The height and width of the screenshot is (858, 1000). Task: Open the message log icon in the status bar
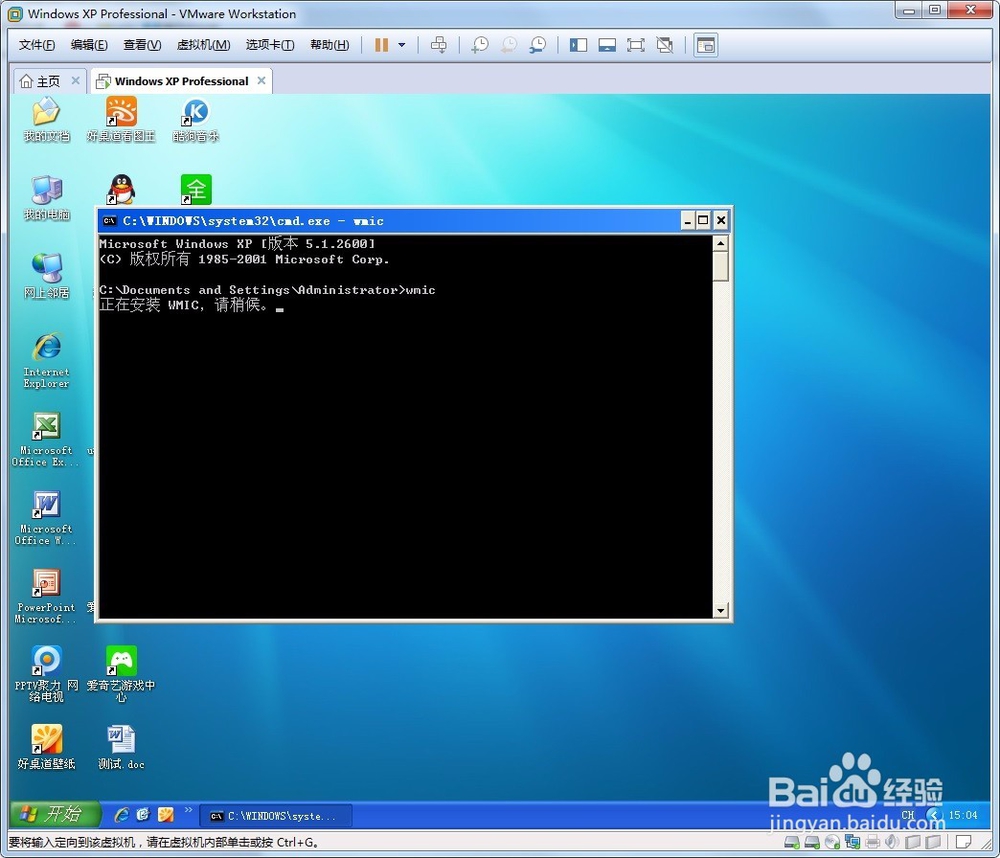[964, 842]
